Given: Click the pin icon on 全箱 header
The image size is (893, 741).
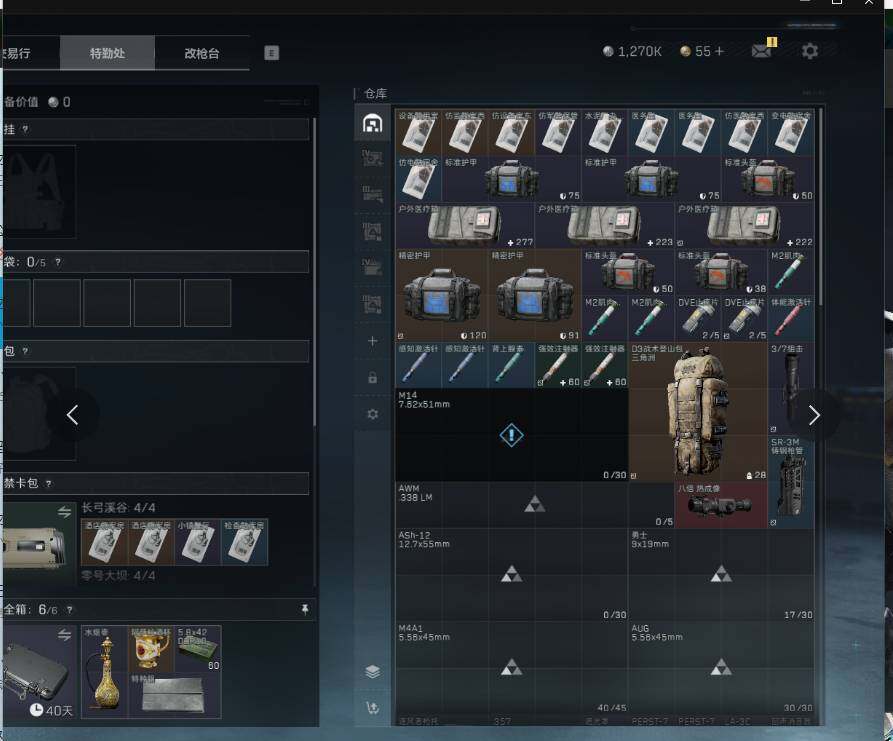Looking at the screenshot, I should click(x=305, y=609).
